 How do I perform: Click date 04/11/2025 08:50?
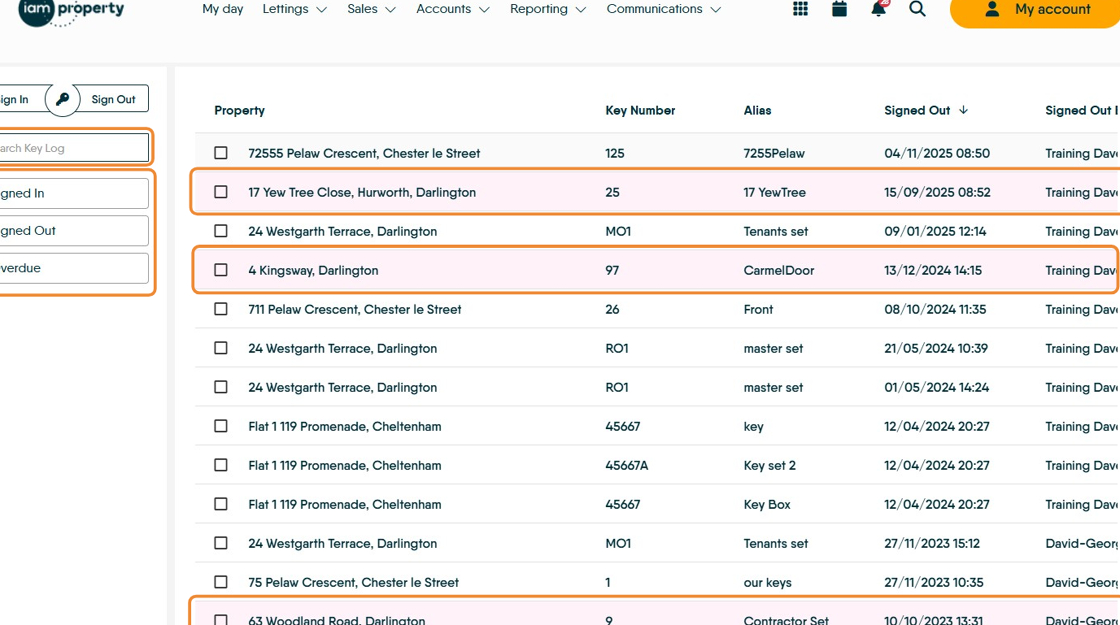coord(936,153)
